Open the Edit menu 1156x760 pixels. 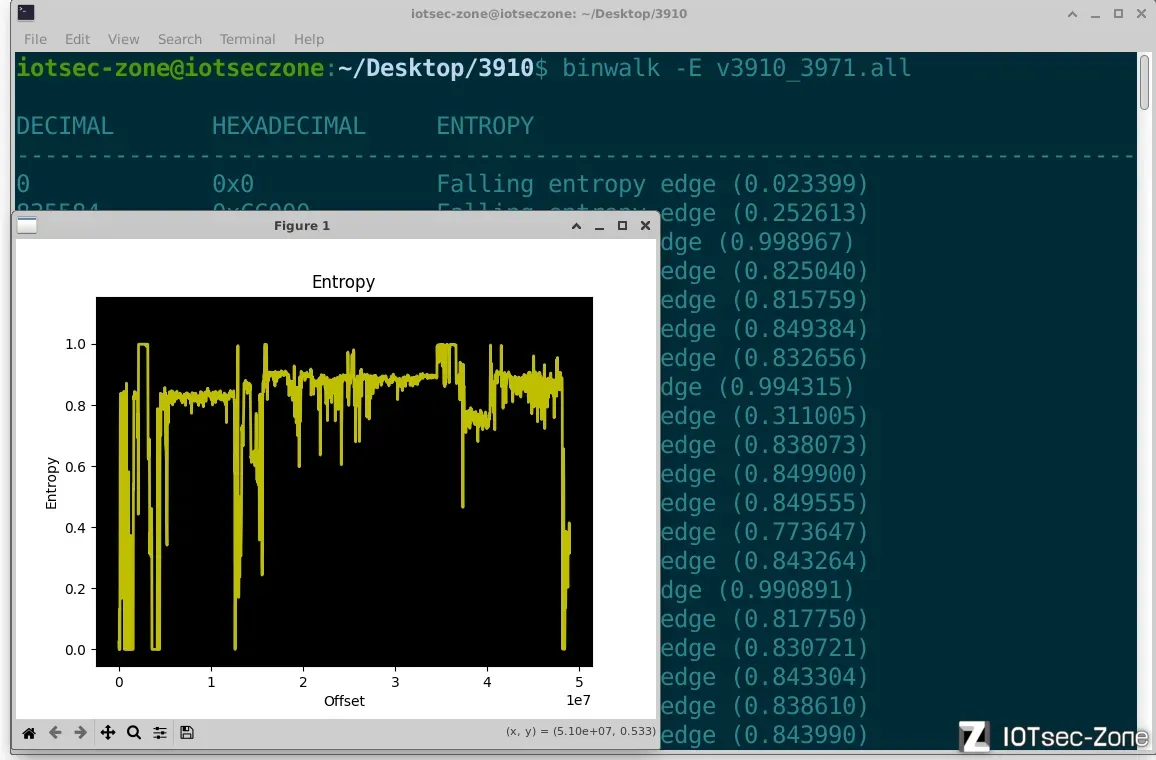coord(77,39)
